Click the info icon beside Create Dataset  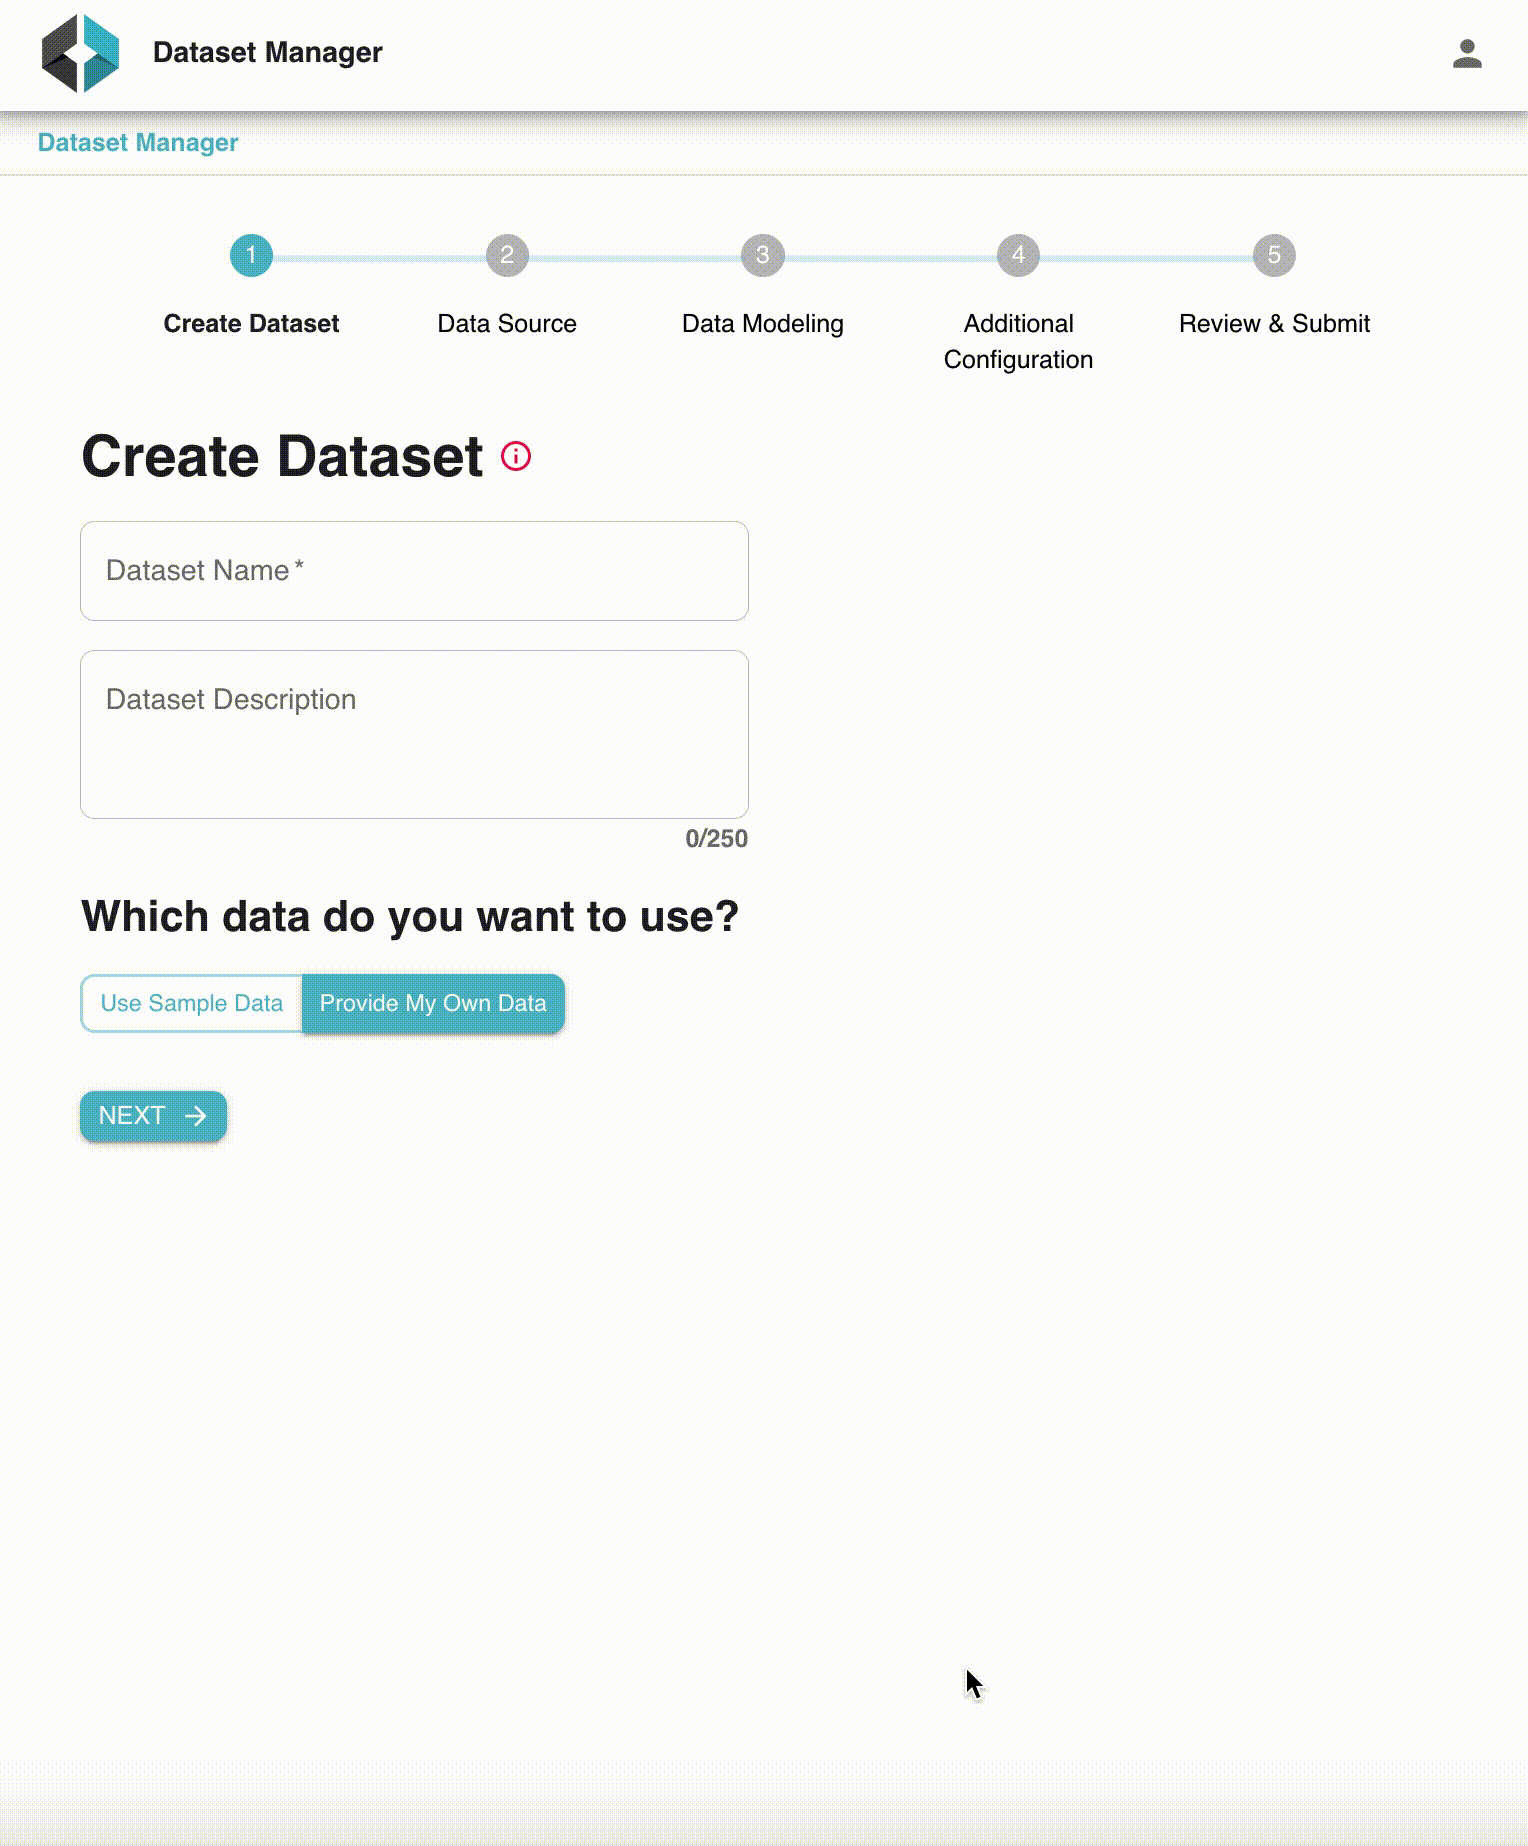click(514, 457)
